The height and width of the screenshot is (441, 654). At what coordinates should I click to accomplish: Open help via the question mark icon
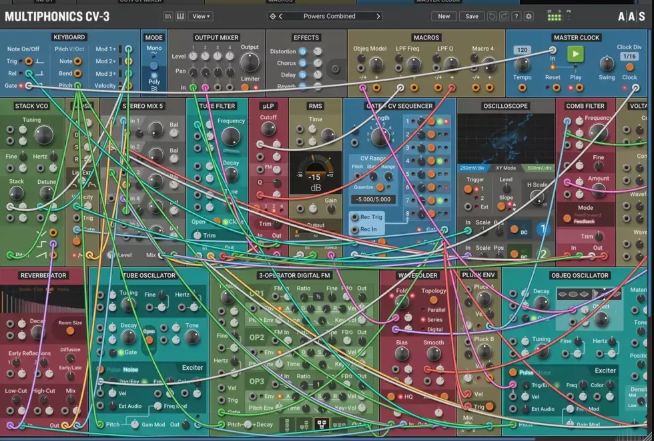tap(516, 16)
